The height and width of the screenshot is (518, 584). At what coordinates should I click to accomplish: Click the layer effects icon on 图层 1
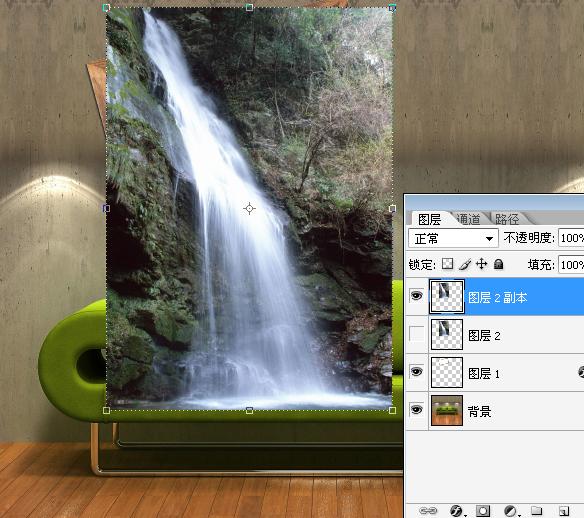581,372
